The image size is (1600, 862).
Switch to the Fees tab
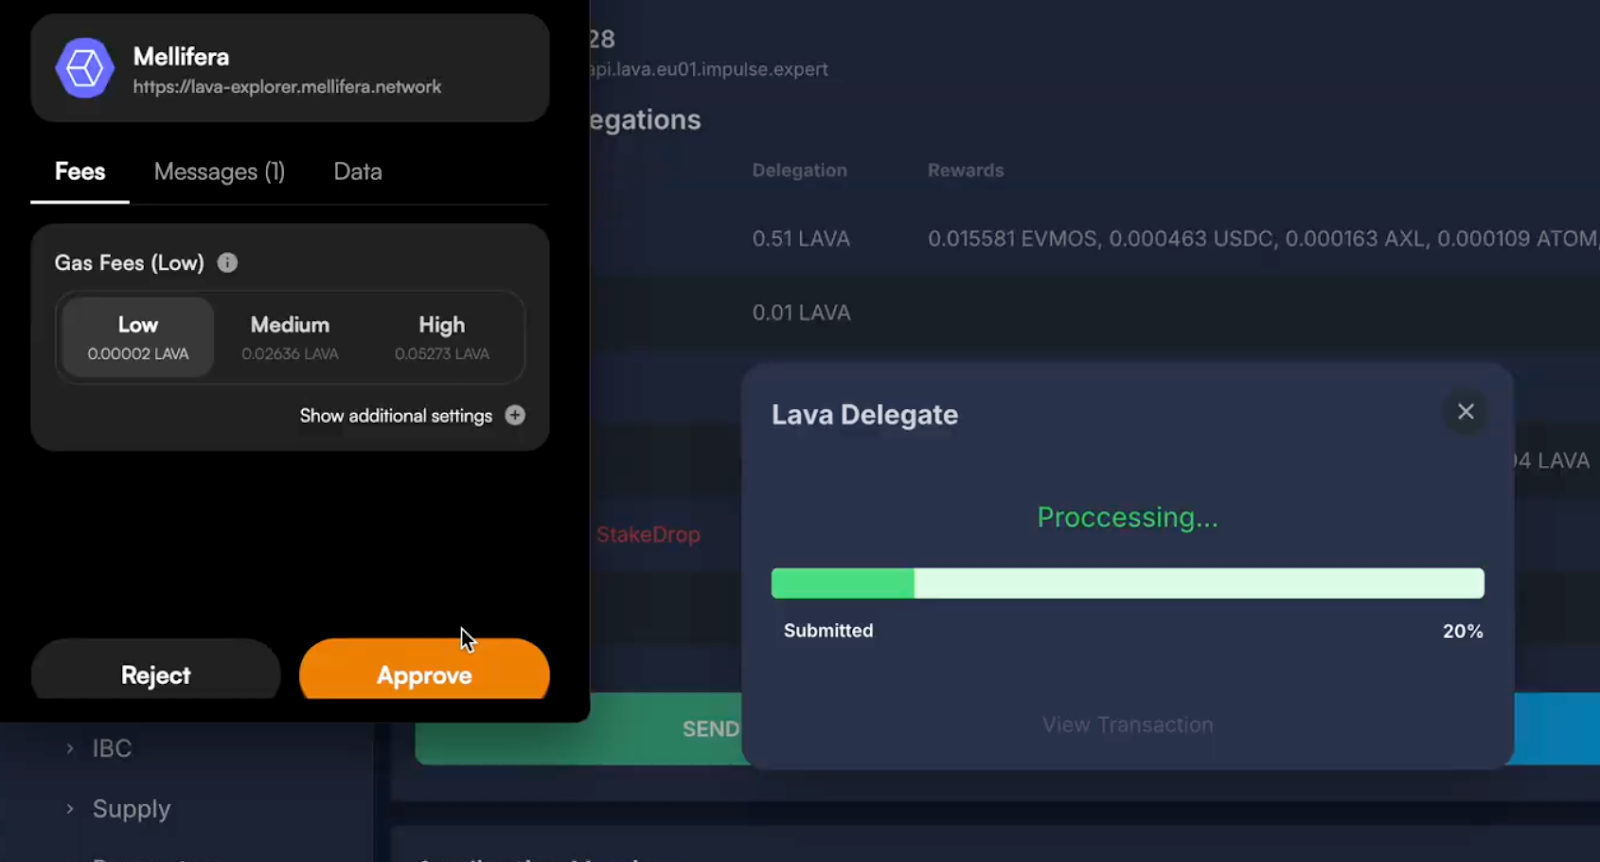80,172
